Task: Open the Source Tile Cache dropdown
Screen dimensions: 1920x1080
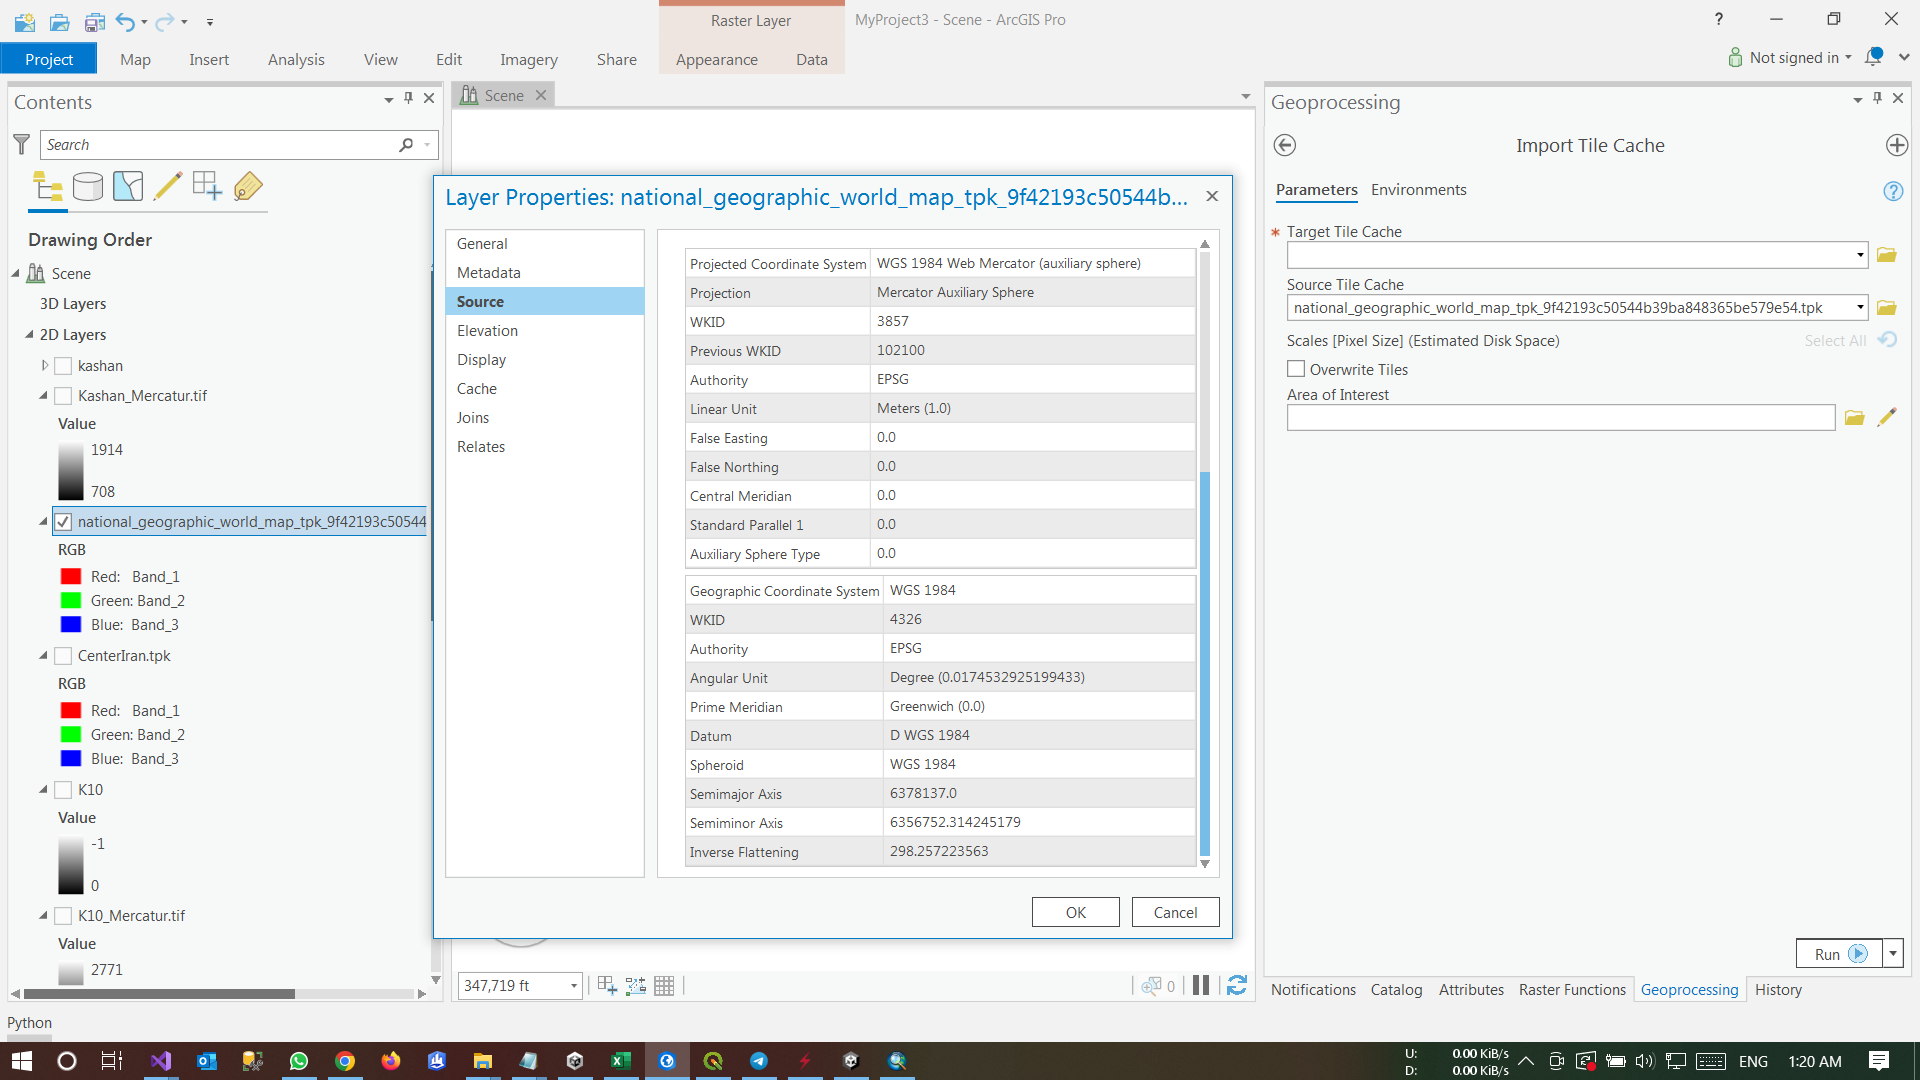Action: (1860, 308)
